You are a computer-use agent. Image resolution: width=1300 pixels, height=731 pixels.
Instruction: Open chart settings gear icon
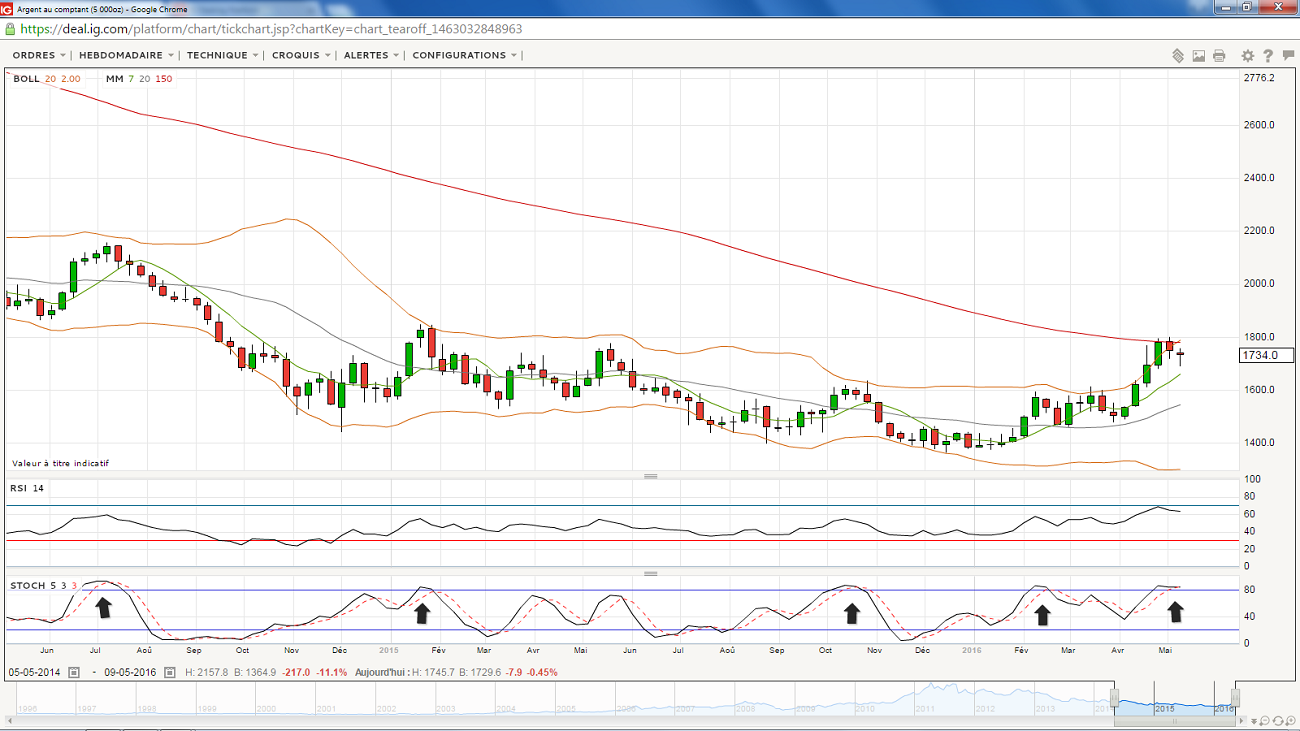(x=1247, y=56)
